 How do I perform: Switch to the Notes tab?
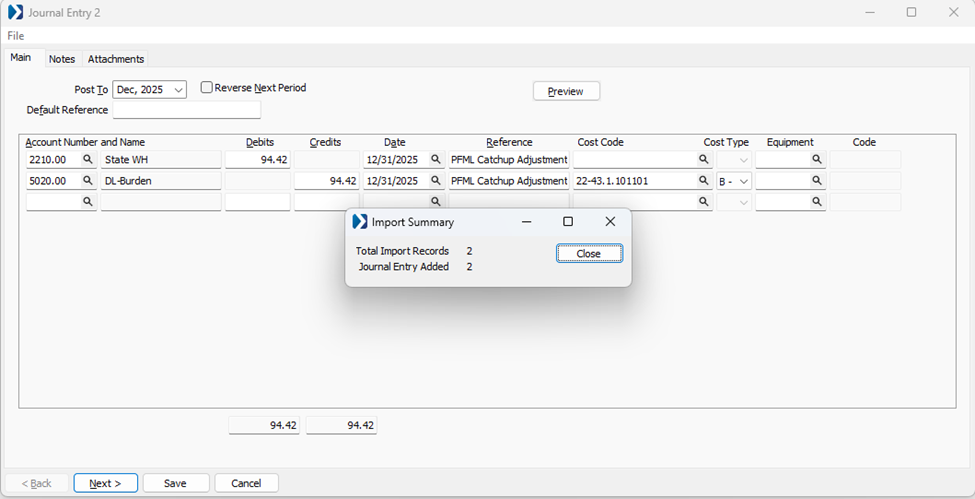(x=62, y=59)
